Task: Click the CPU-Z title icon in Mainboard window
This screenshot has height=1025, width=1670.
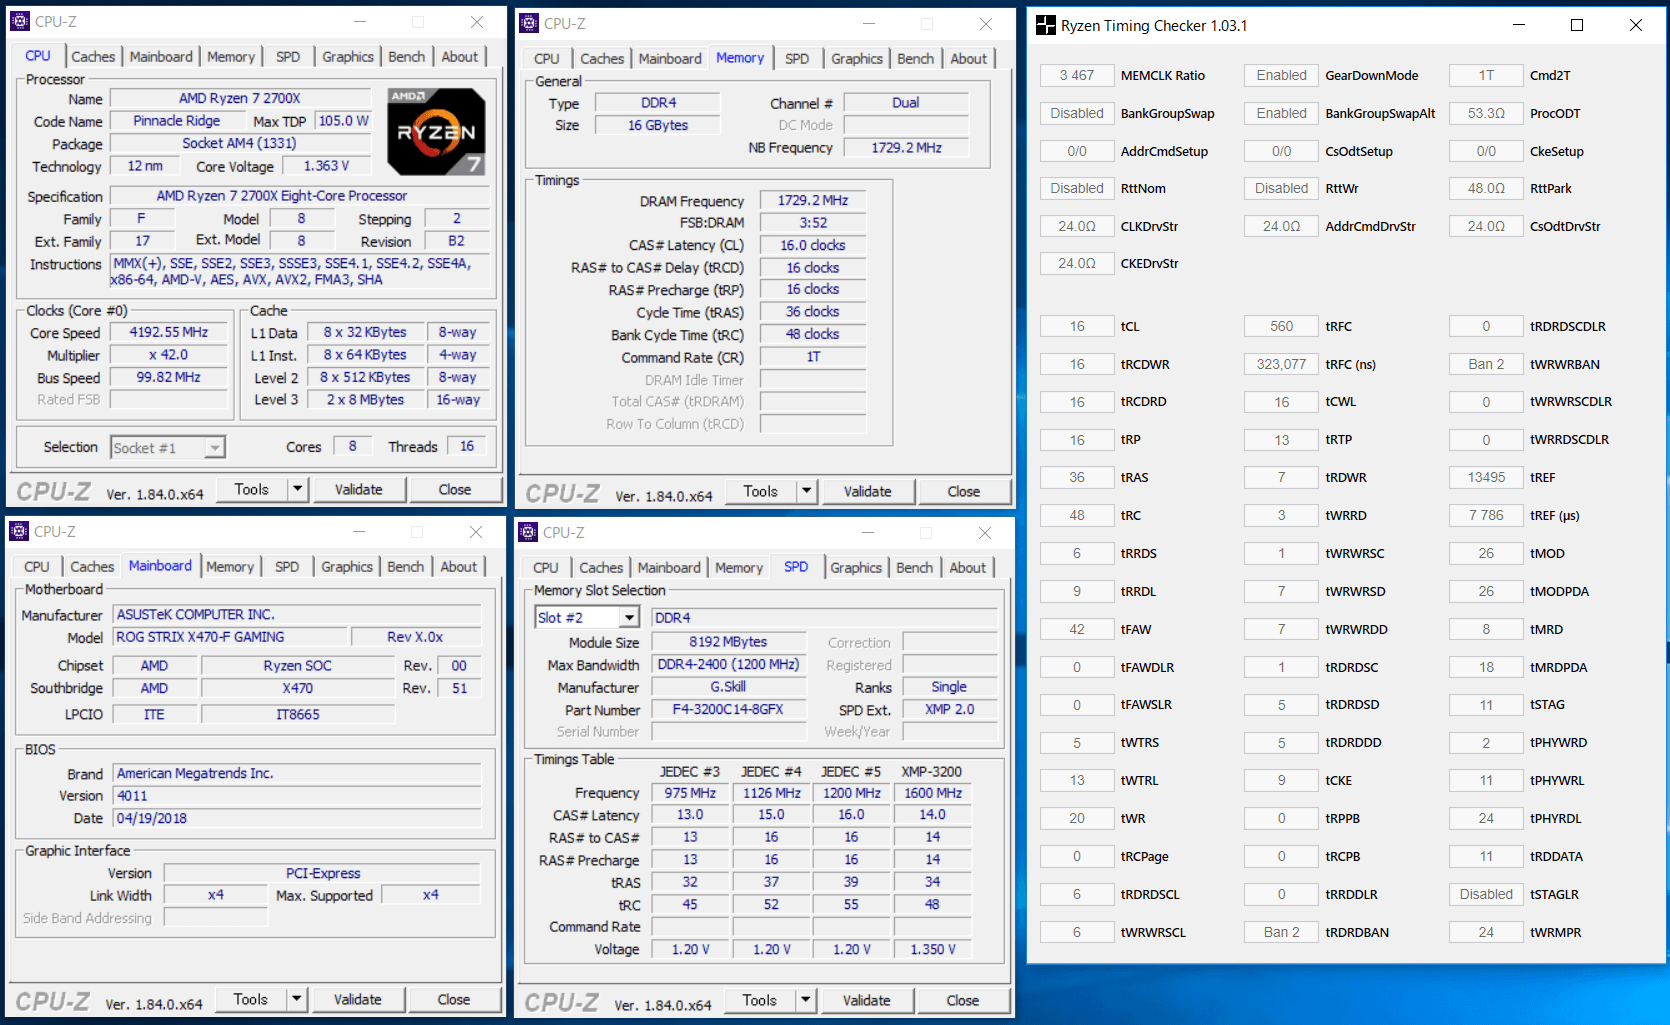Action: point(19,531)
